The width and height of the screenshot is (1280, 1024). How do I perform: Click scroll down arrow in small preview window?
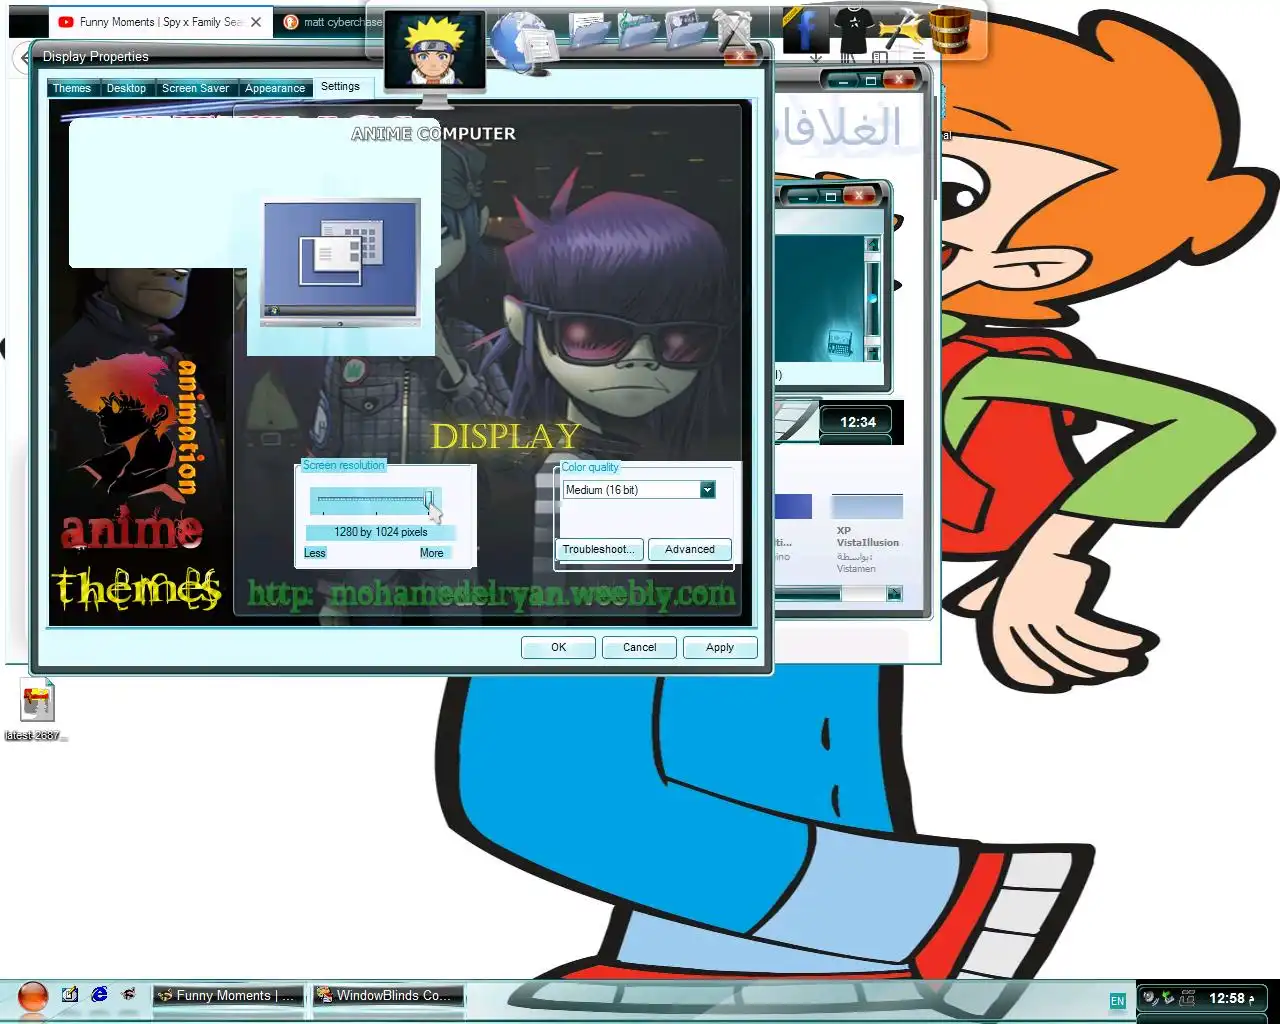[x=872, y=353]
